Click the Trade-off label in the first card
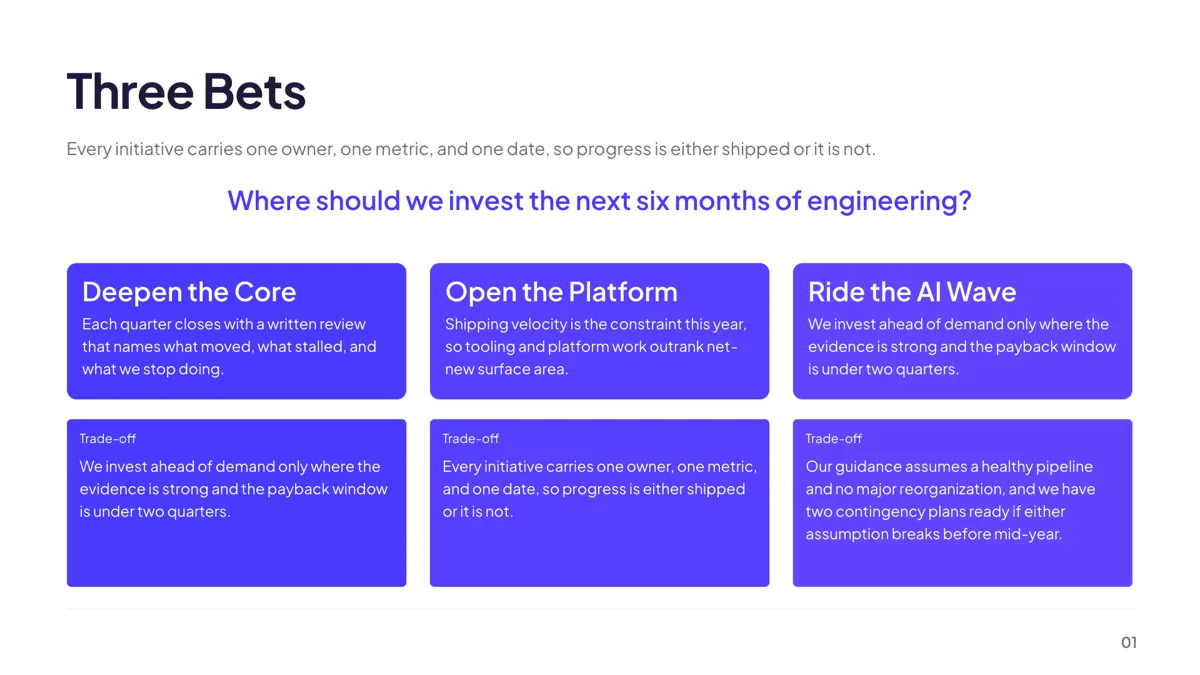Image resolution: width=1200 pixels, height=675 pixels. click(108, 439)
